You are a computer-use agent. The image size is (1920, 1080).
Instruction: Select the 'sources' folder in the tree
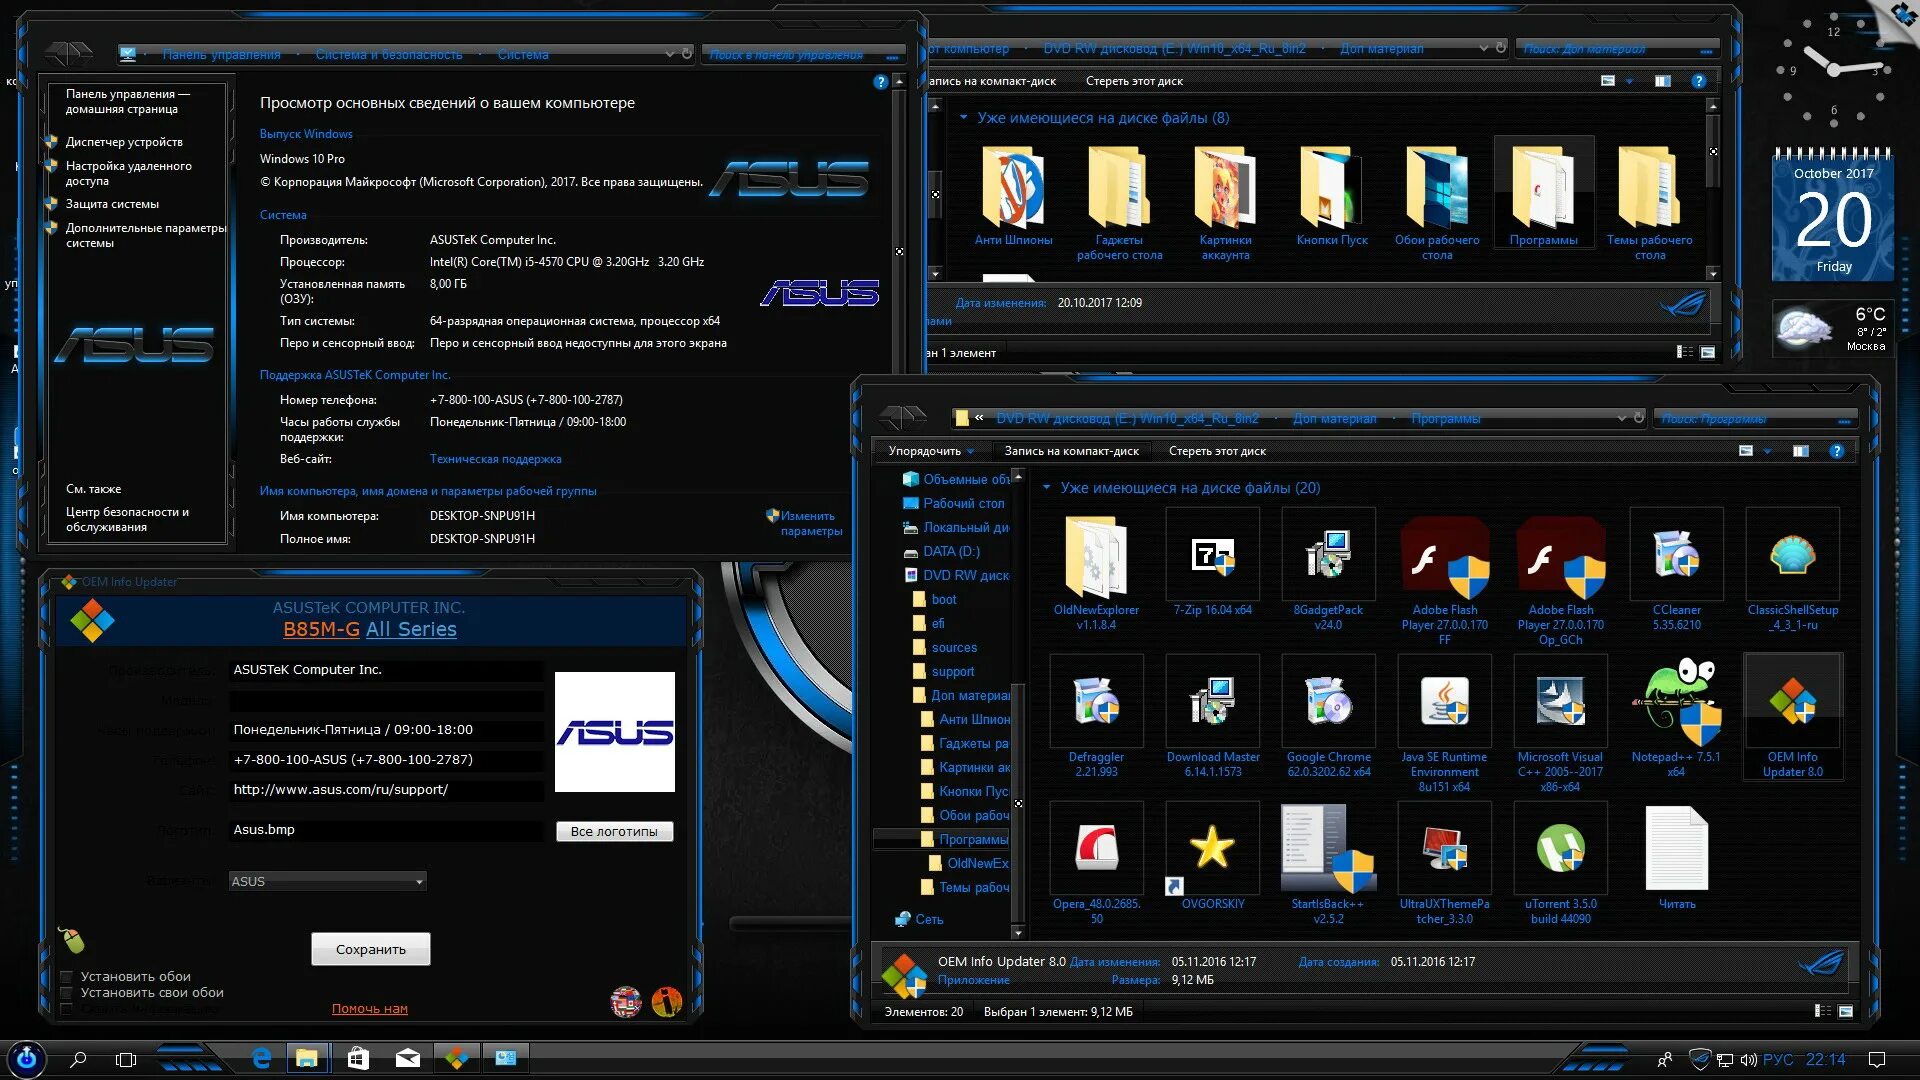954,648
